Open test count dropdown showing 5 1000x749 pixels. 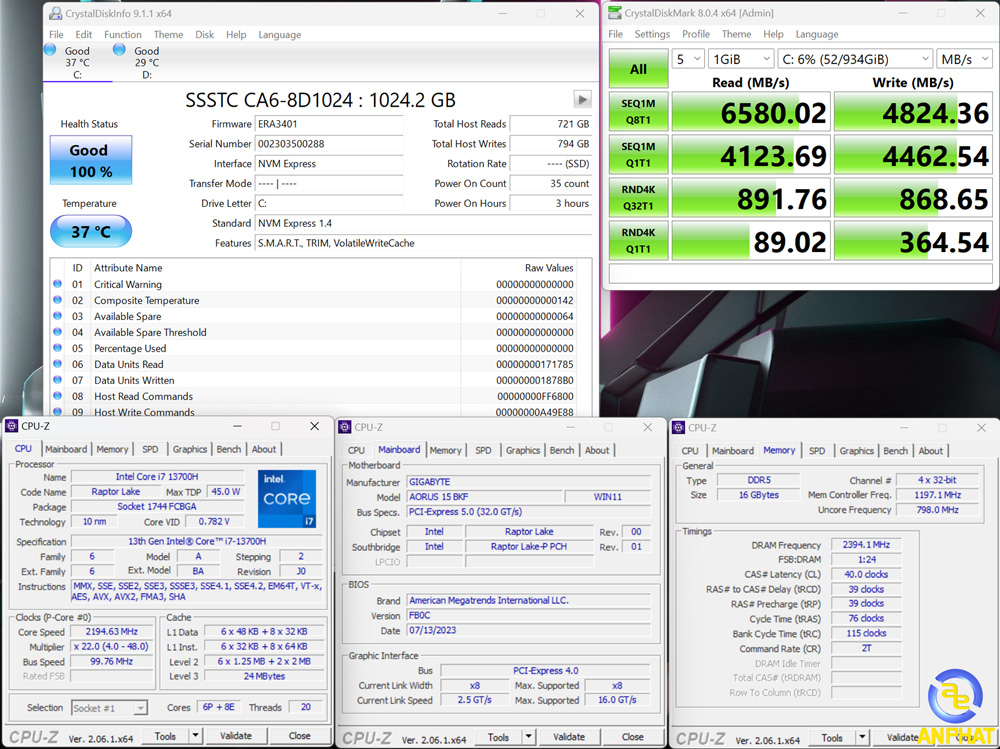[x=688, y=59]
